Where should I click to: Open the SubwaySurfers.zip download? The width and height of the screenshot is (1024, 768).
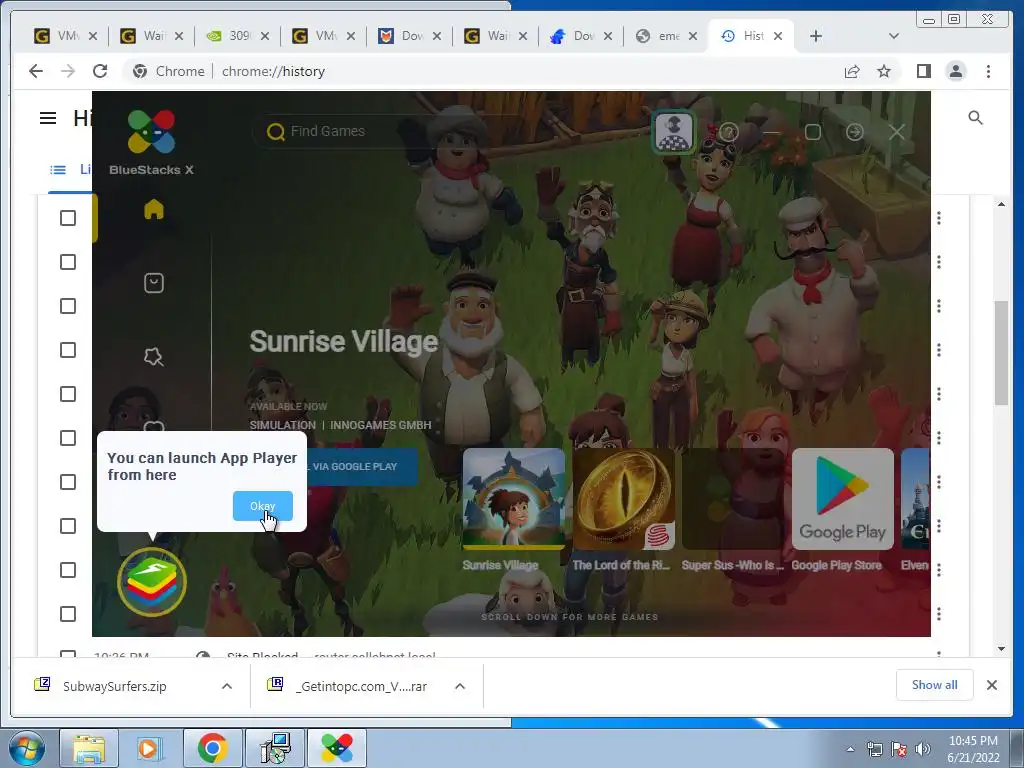point(115,686)
